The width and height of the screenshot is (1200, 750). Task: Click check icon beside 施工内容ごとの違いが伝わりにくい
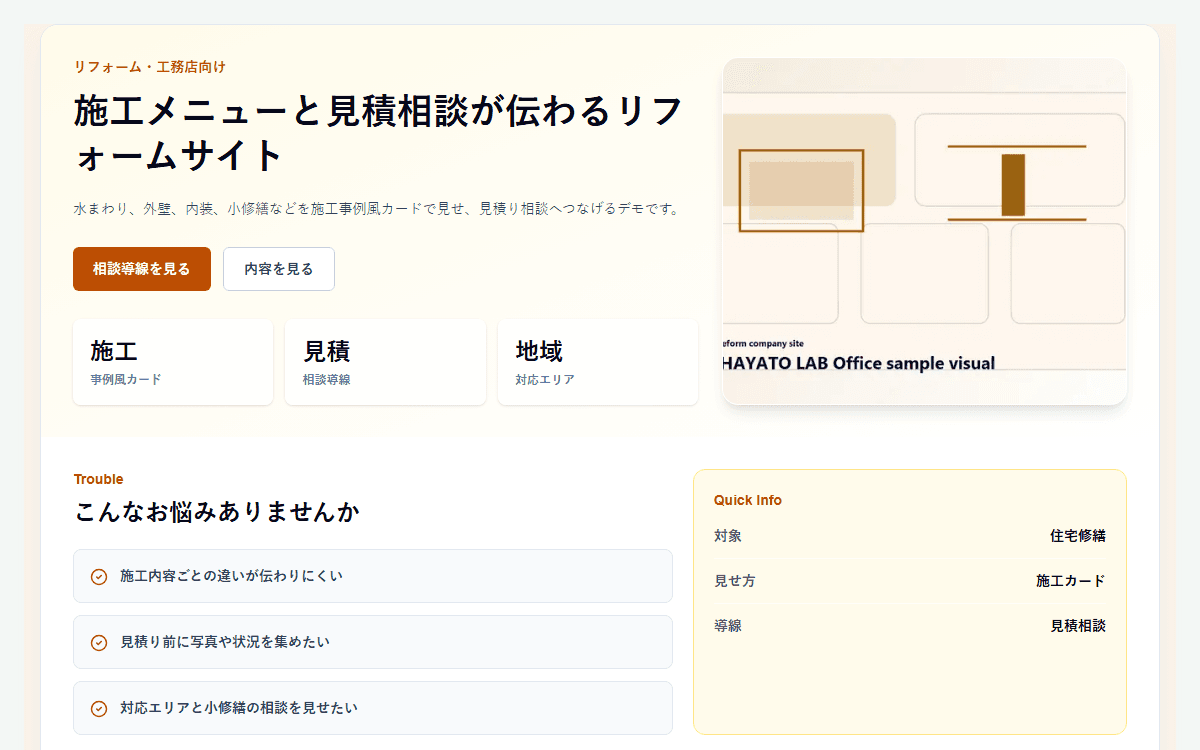pyautogui.click(x=99, y=576)
